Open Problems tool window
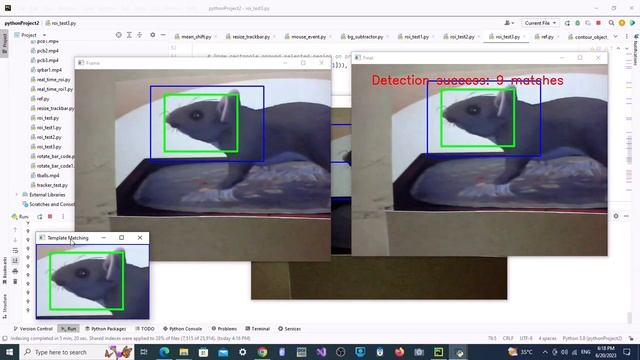This screenshot has height=360, width=640. point(224,329)
